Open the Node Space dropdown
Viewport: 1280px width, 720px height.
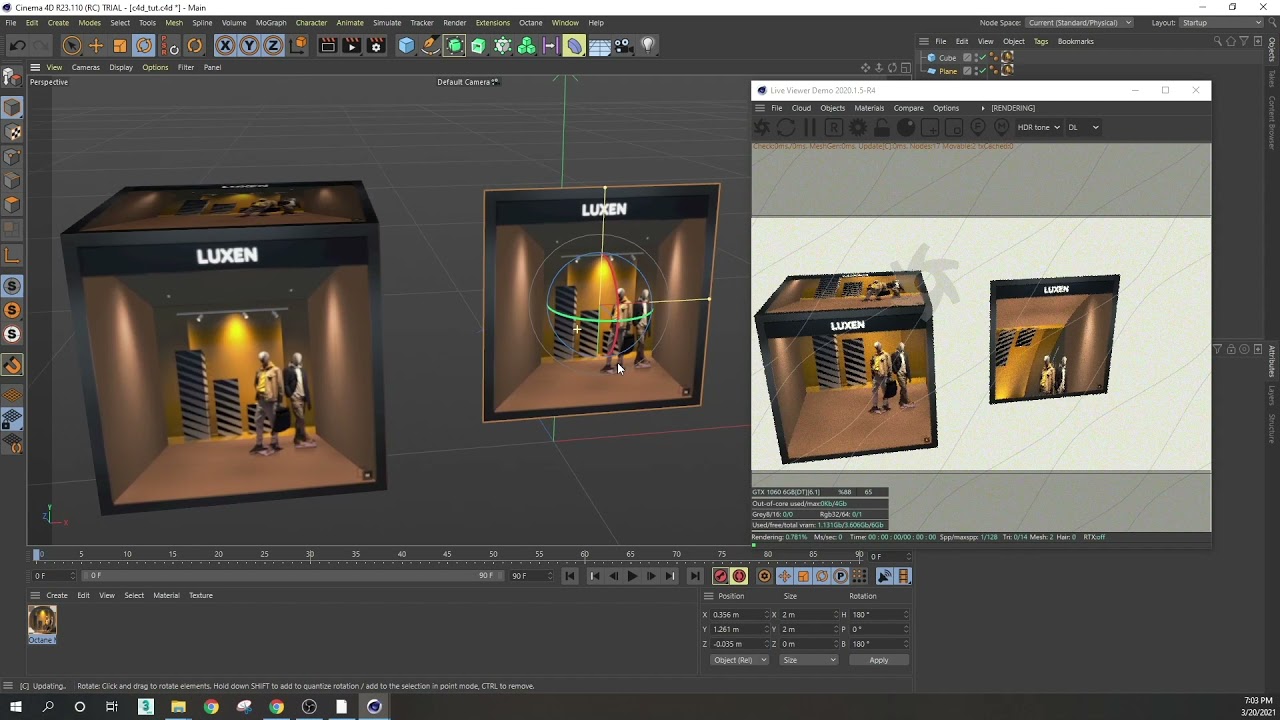(x=1080, y=22)
